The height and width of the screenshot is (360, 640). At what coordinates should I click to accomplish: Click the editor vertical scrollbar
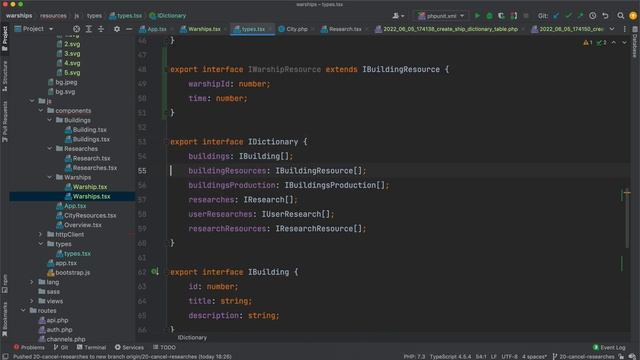tap(627, 219)
